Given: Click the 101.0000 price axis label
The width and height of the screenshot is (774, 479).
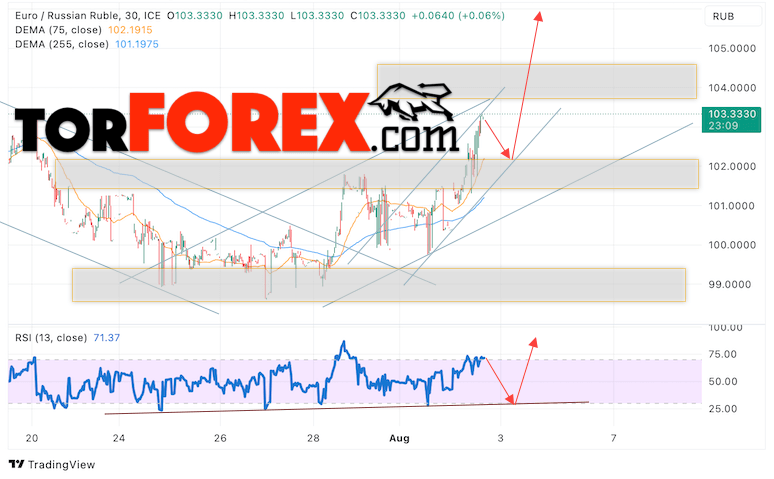Looking at the screenshot, I should point(732,206).
